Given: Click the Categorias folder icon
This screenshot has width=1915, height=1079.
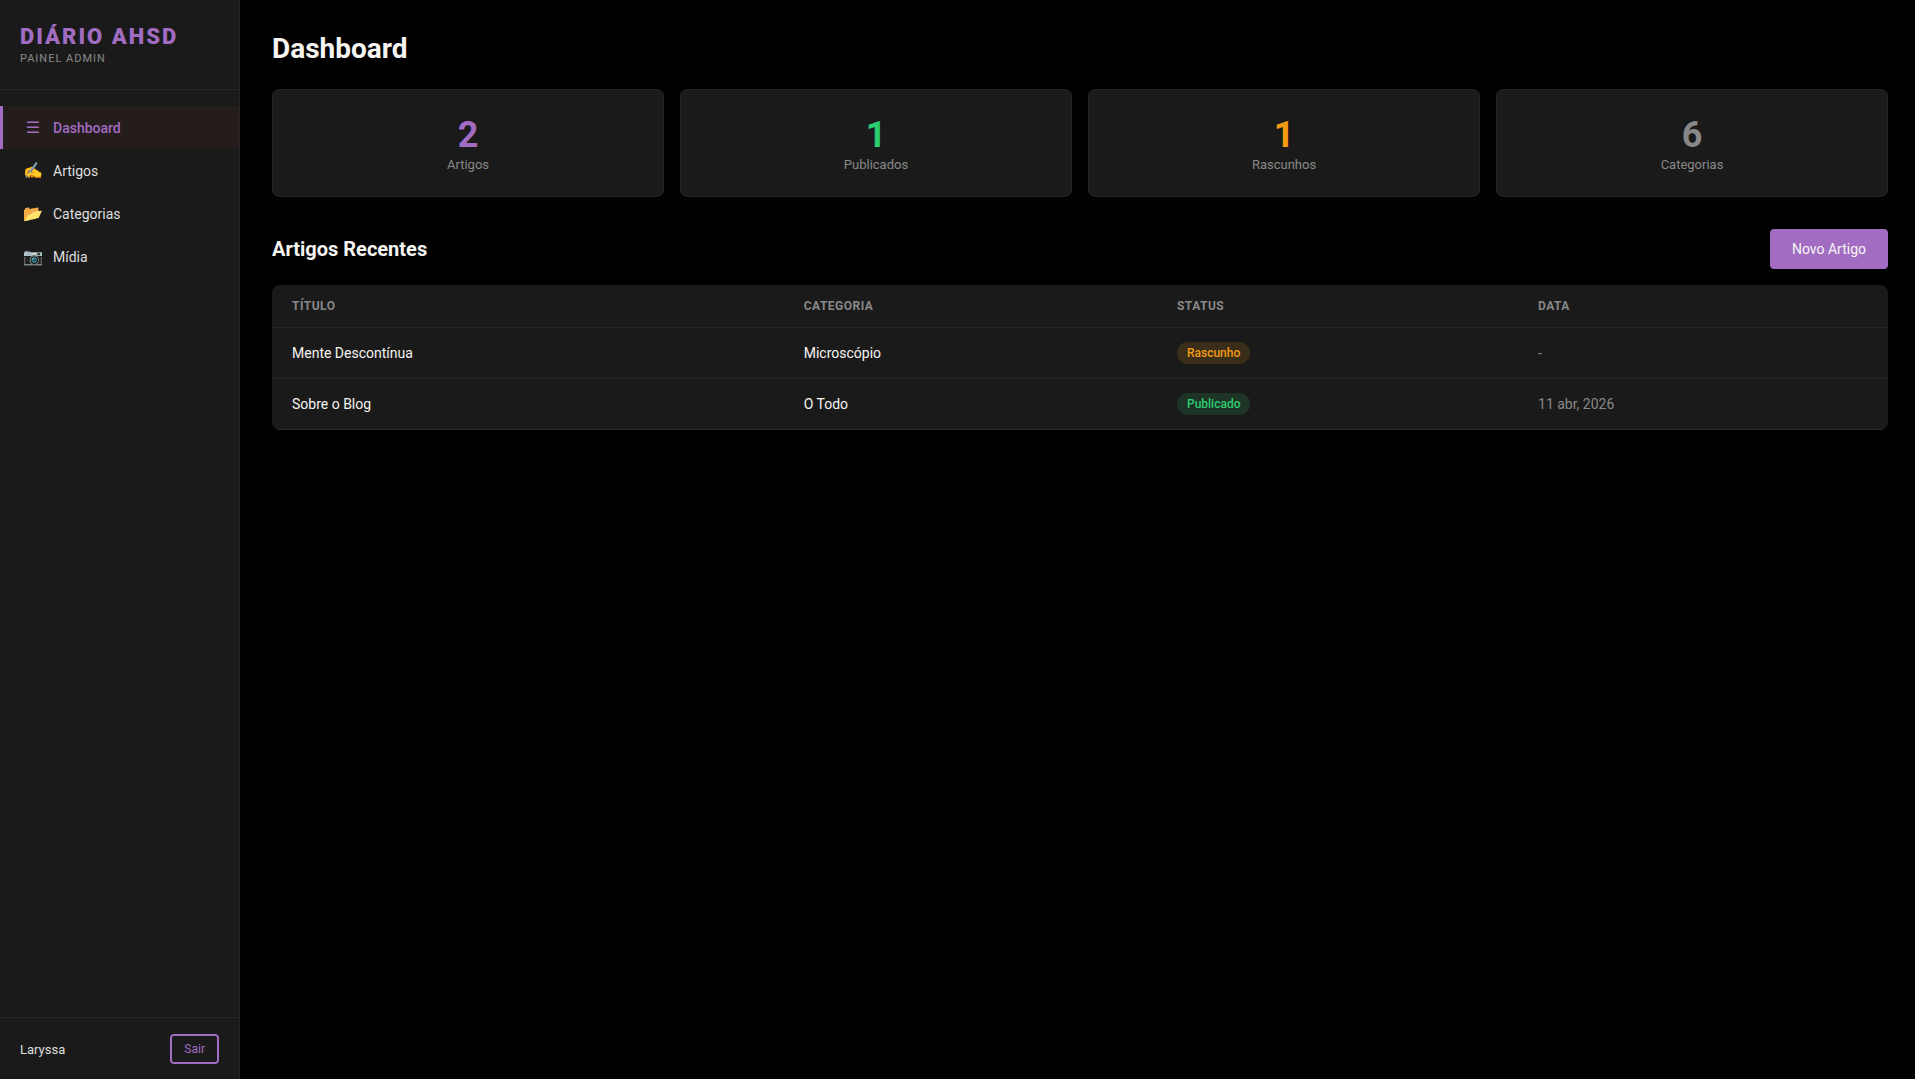Looking at the screenshot, I should click(33, 214).
